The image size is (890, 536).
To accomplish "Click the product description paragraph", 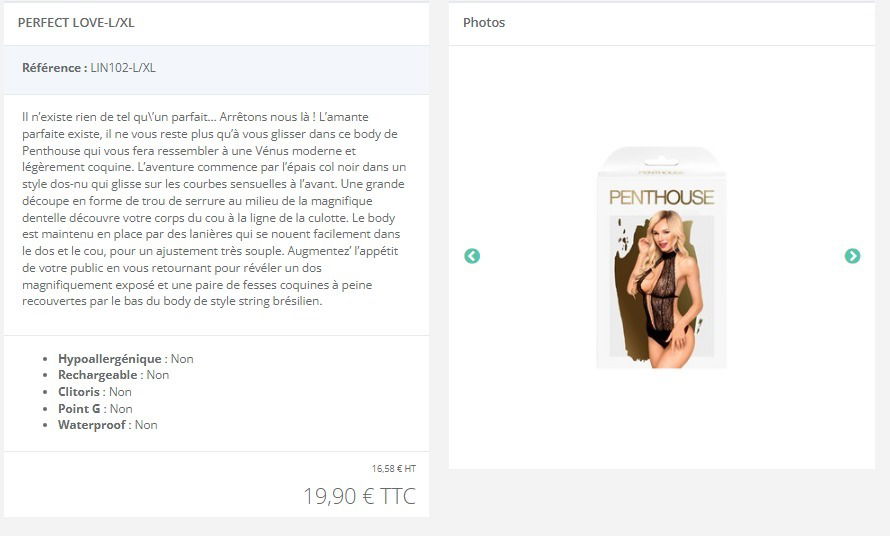I will click(215, 209).
